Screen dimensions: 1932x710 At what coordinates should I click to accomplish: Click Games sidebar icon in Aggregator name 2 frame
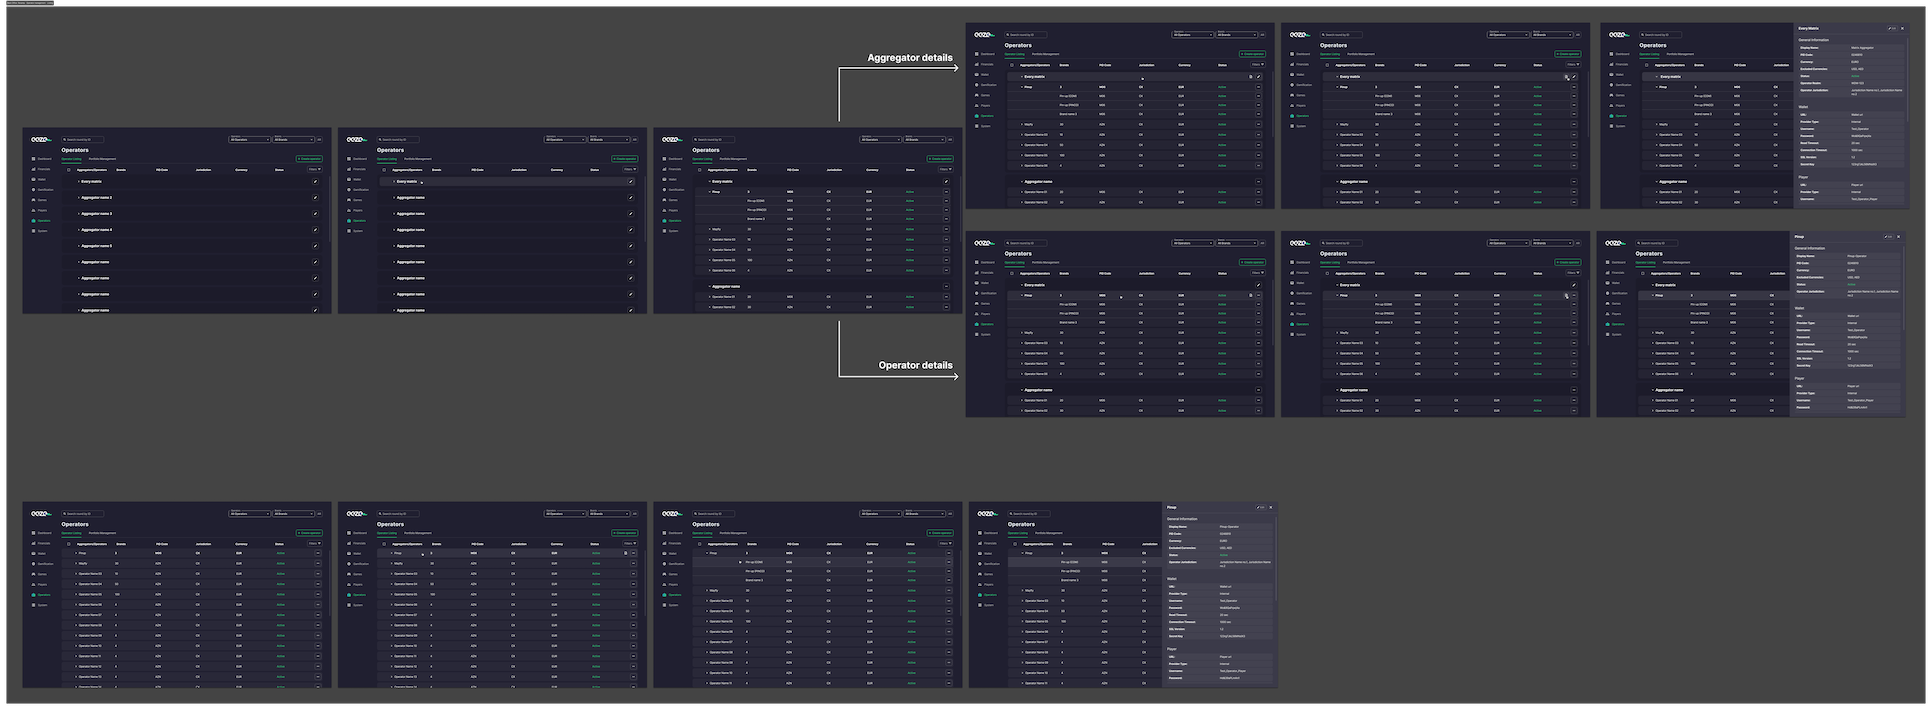click(x=33, y=200)
